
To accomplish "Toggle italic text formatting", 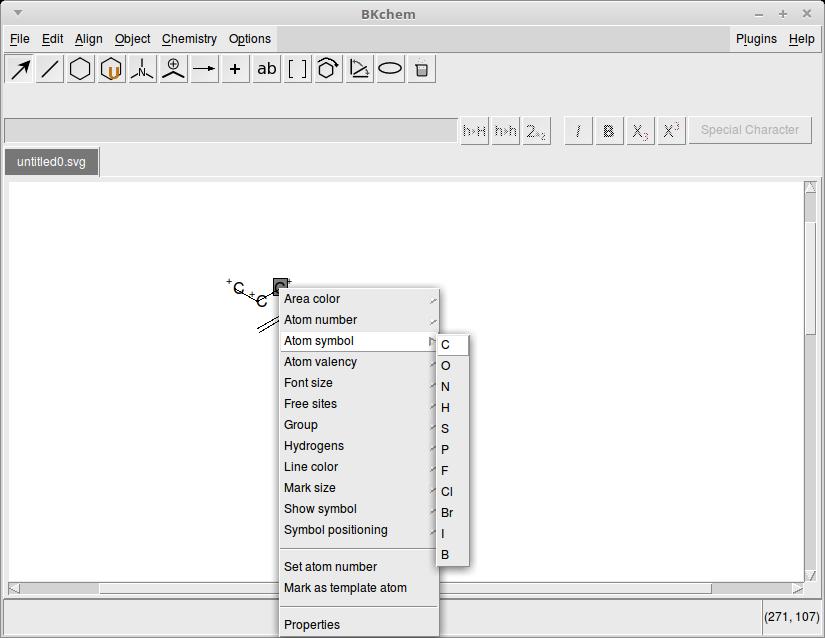I will point(578,131).
